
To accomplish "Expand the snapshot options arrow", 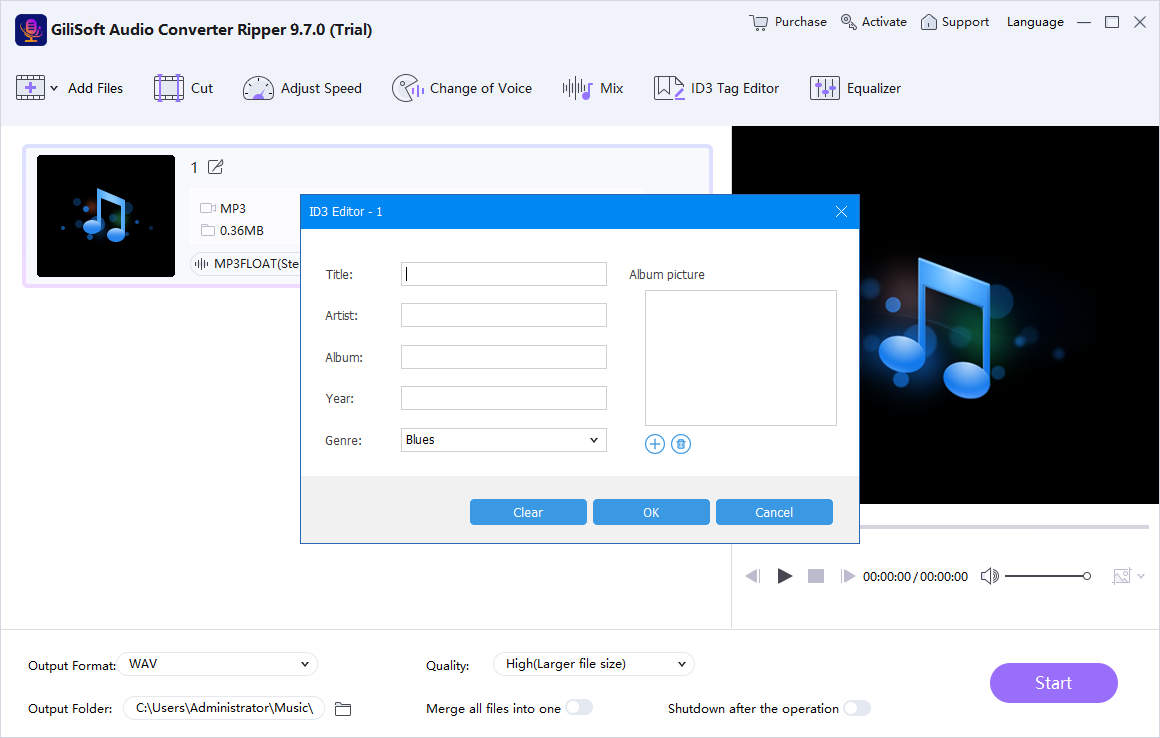I will 1141,576.
